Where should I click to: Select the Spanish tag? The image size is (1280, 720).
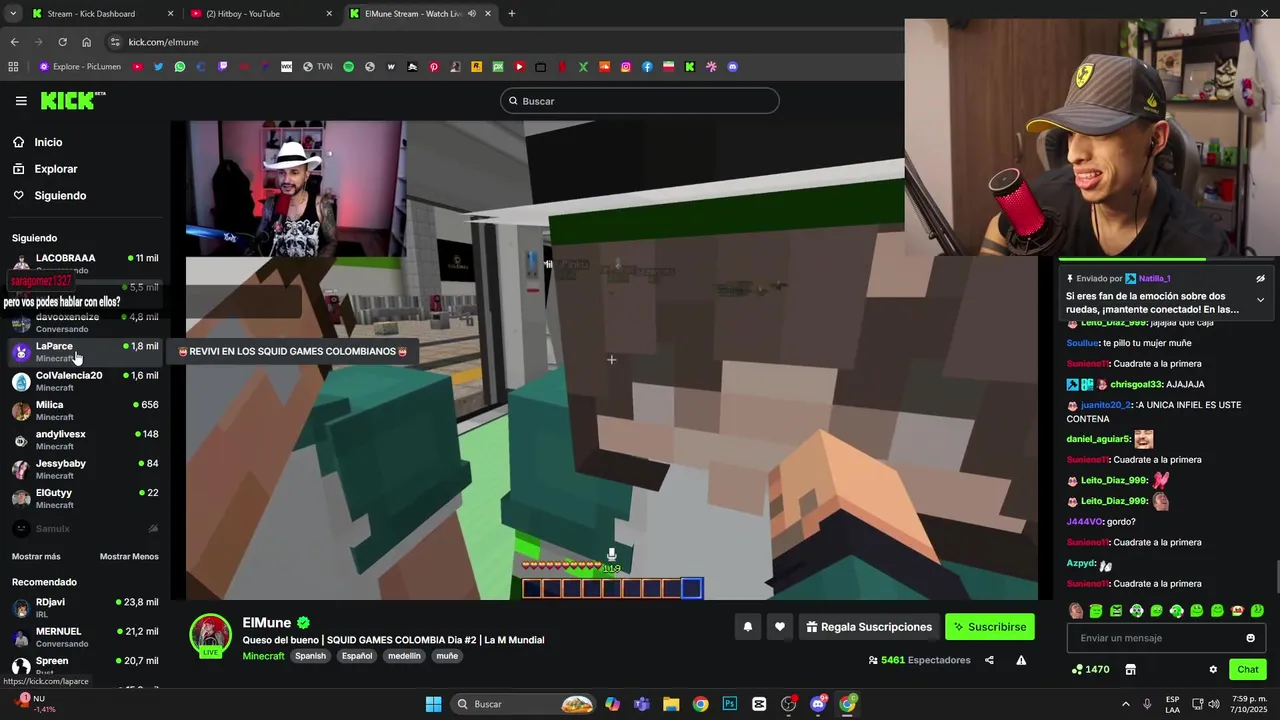coord(310,656)
